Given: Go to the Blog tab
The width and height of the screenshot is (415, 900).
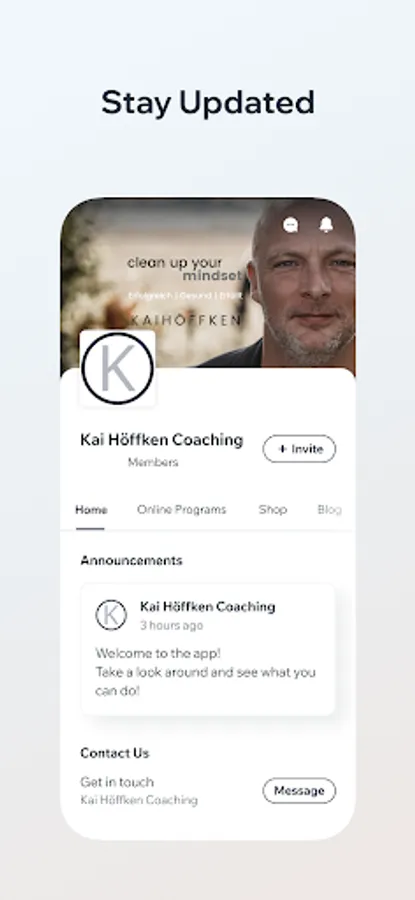Looking at the screenshot, I should coord(329,510).
